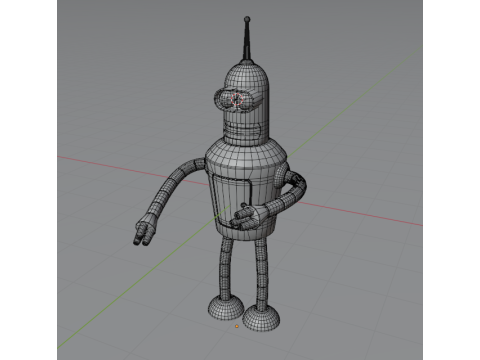The height and width of the screenshot is (360, 480).
Task: Click the robot's antenna tip ball
Action: point(247,19)
